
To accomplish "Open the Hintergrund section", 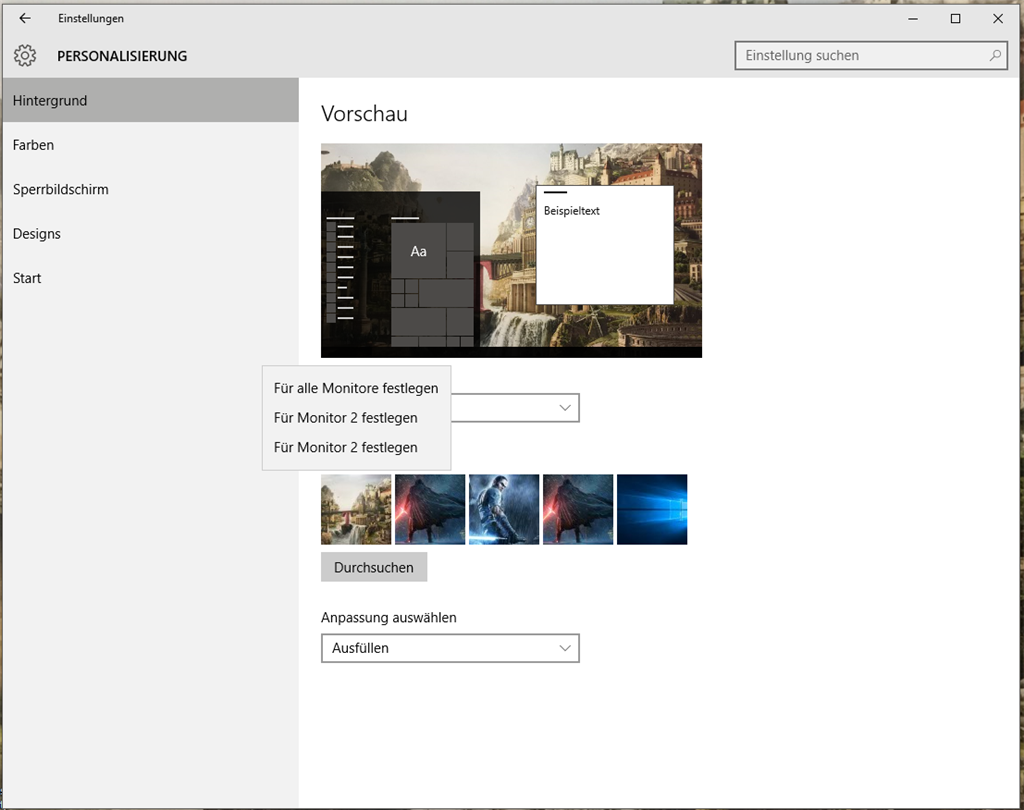I will pos(150,100).
